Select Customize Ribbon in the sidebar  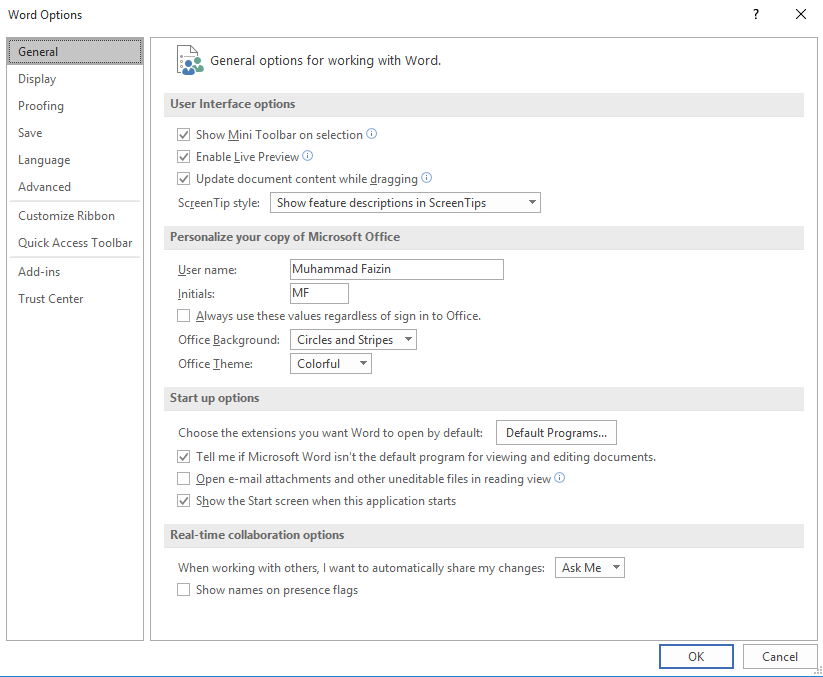[x=66, y=216]
